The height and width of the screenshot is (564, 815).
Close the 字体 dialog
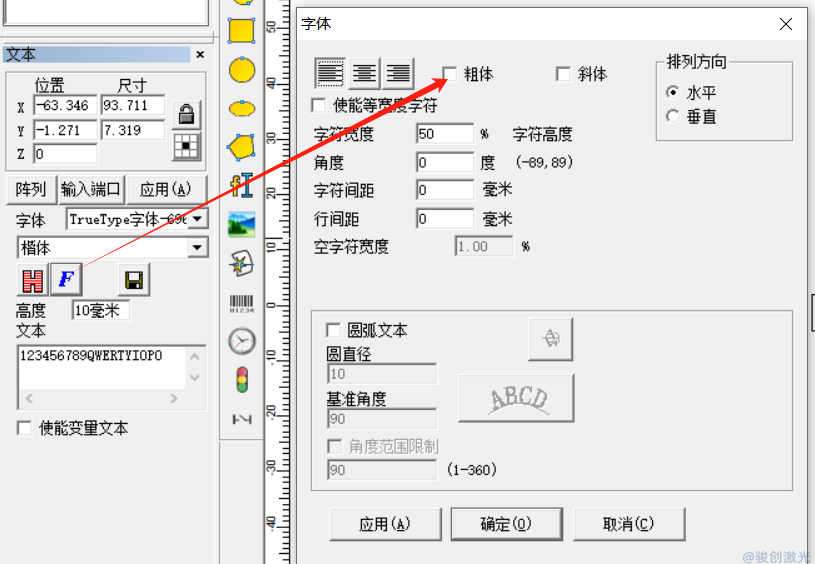click(x=786, y=24)
